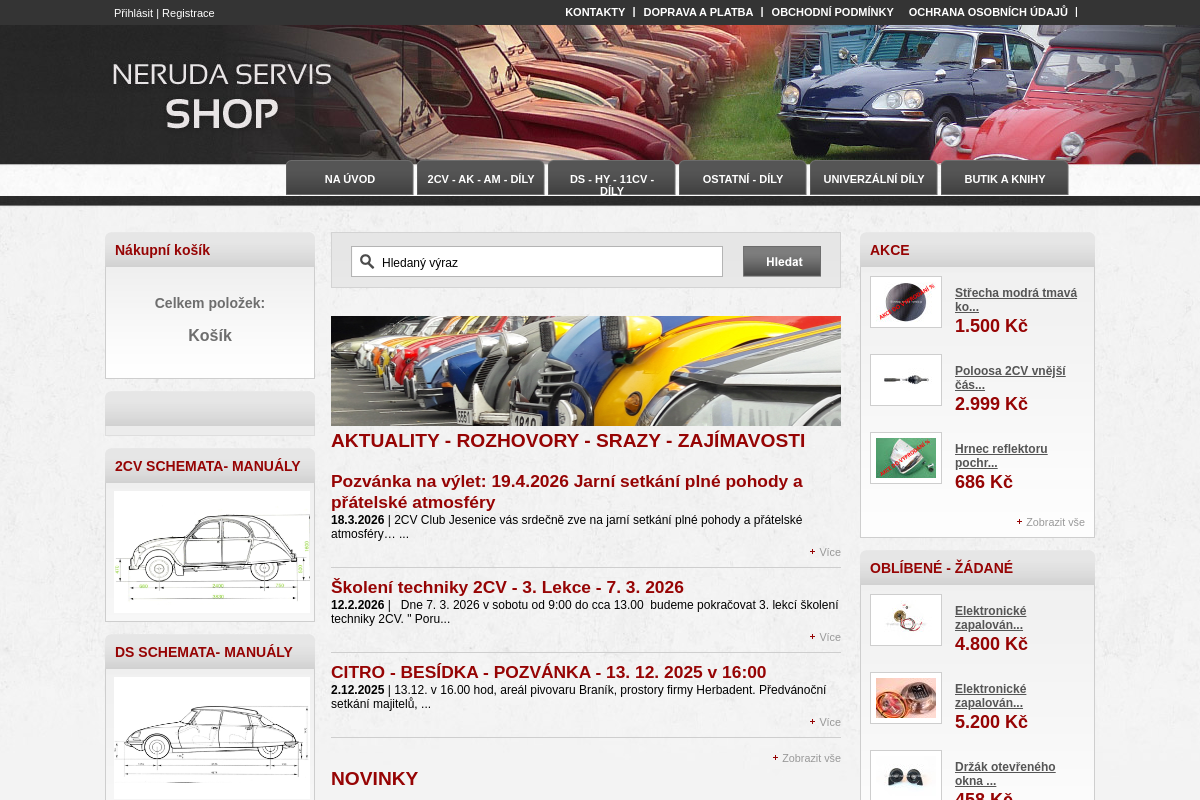The image size is (1200, 800).
Task: Open Hrnec reflektoru product thumbnail
Action: point(906,458)
